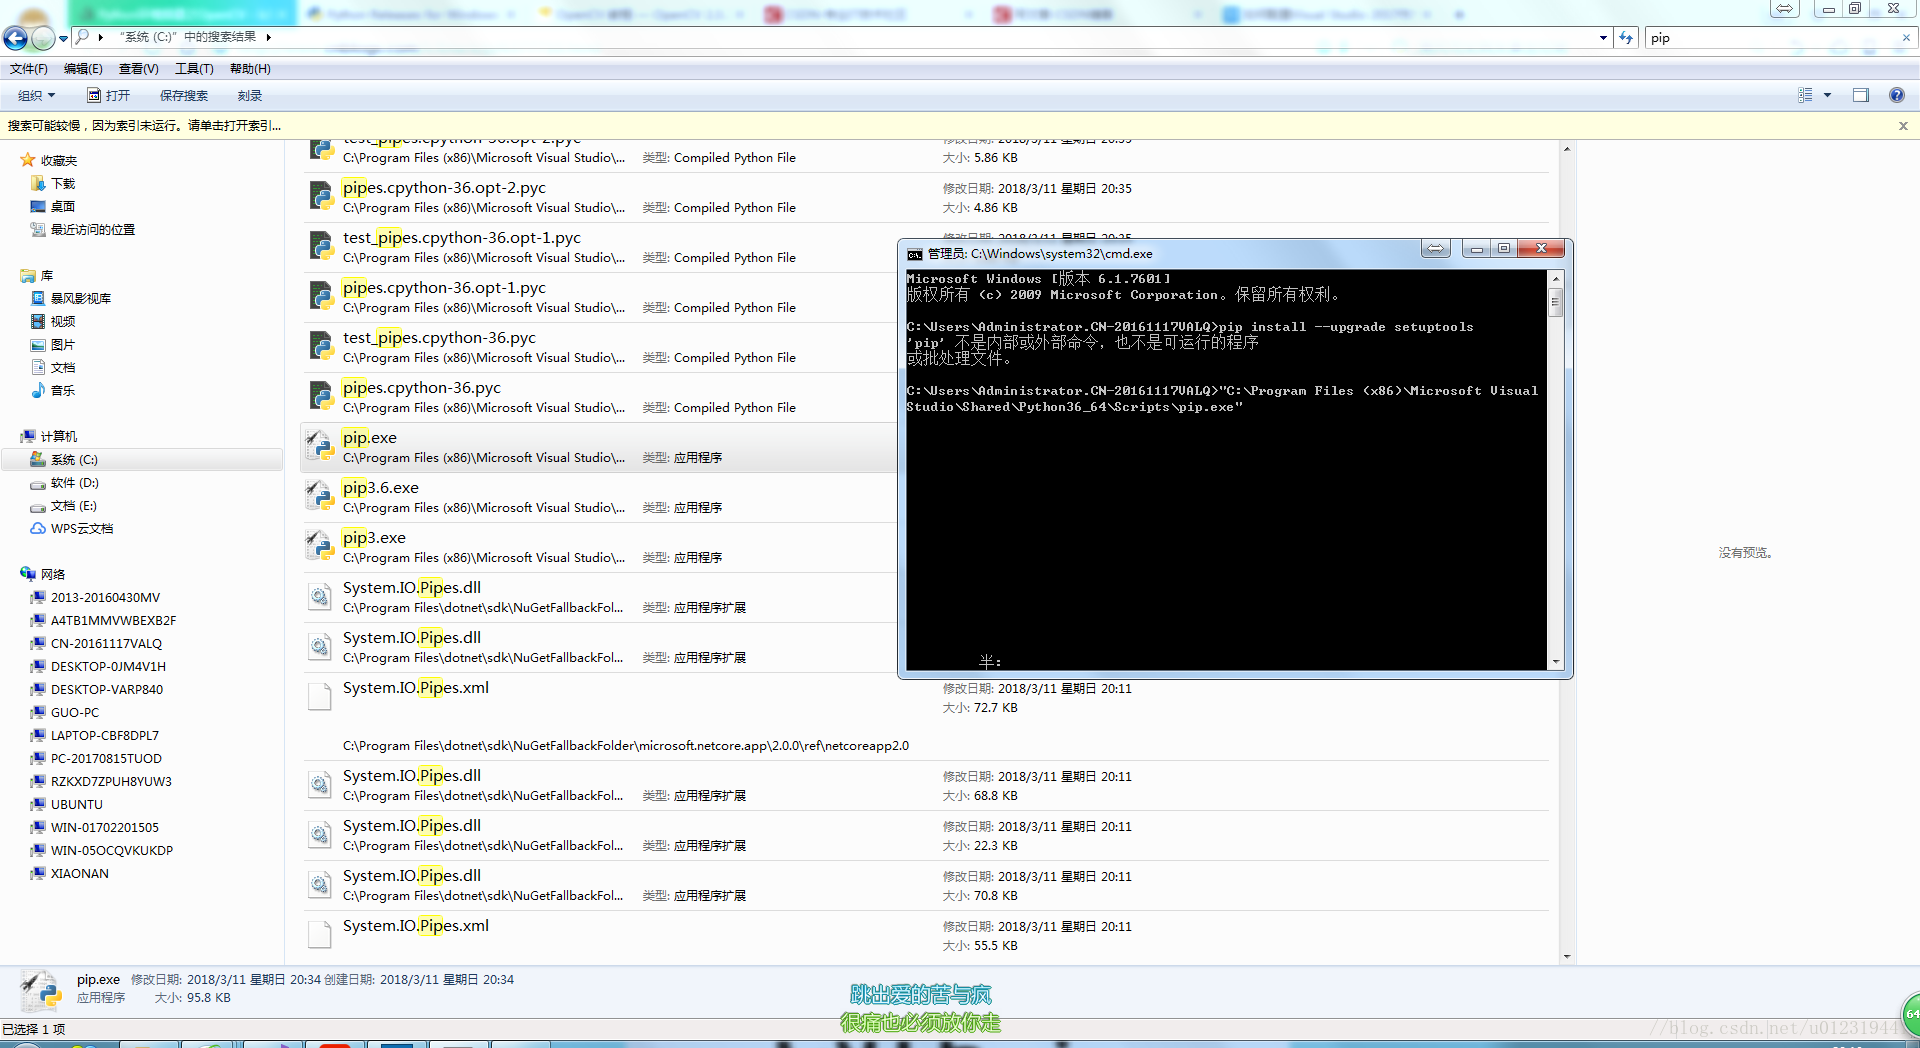Select the 文档 (E:) drive

(x=74, y=506)
